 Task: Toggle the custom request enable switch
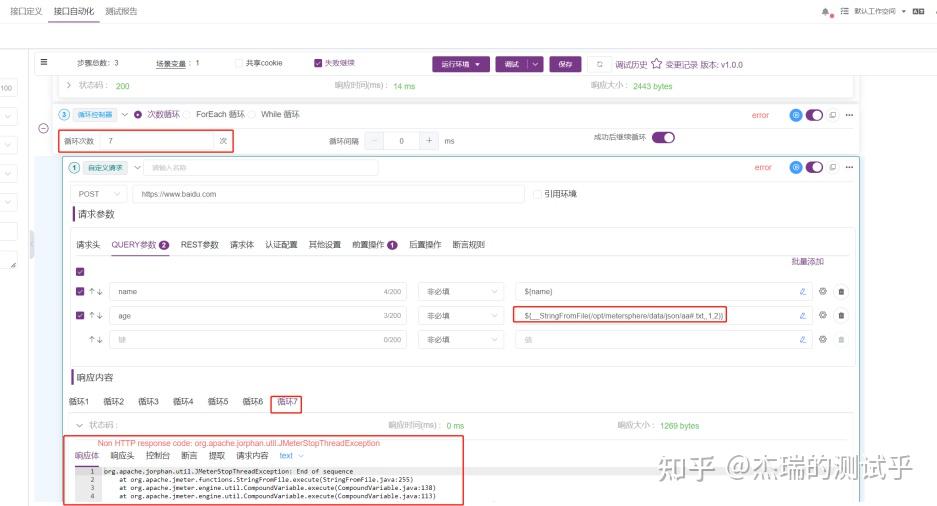814,167
